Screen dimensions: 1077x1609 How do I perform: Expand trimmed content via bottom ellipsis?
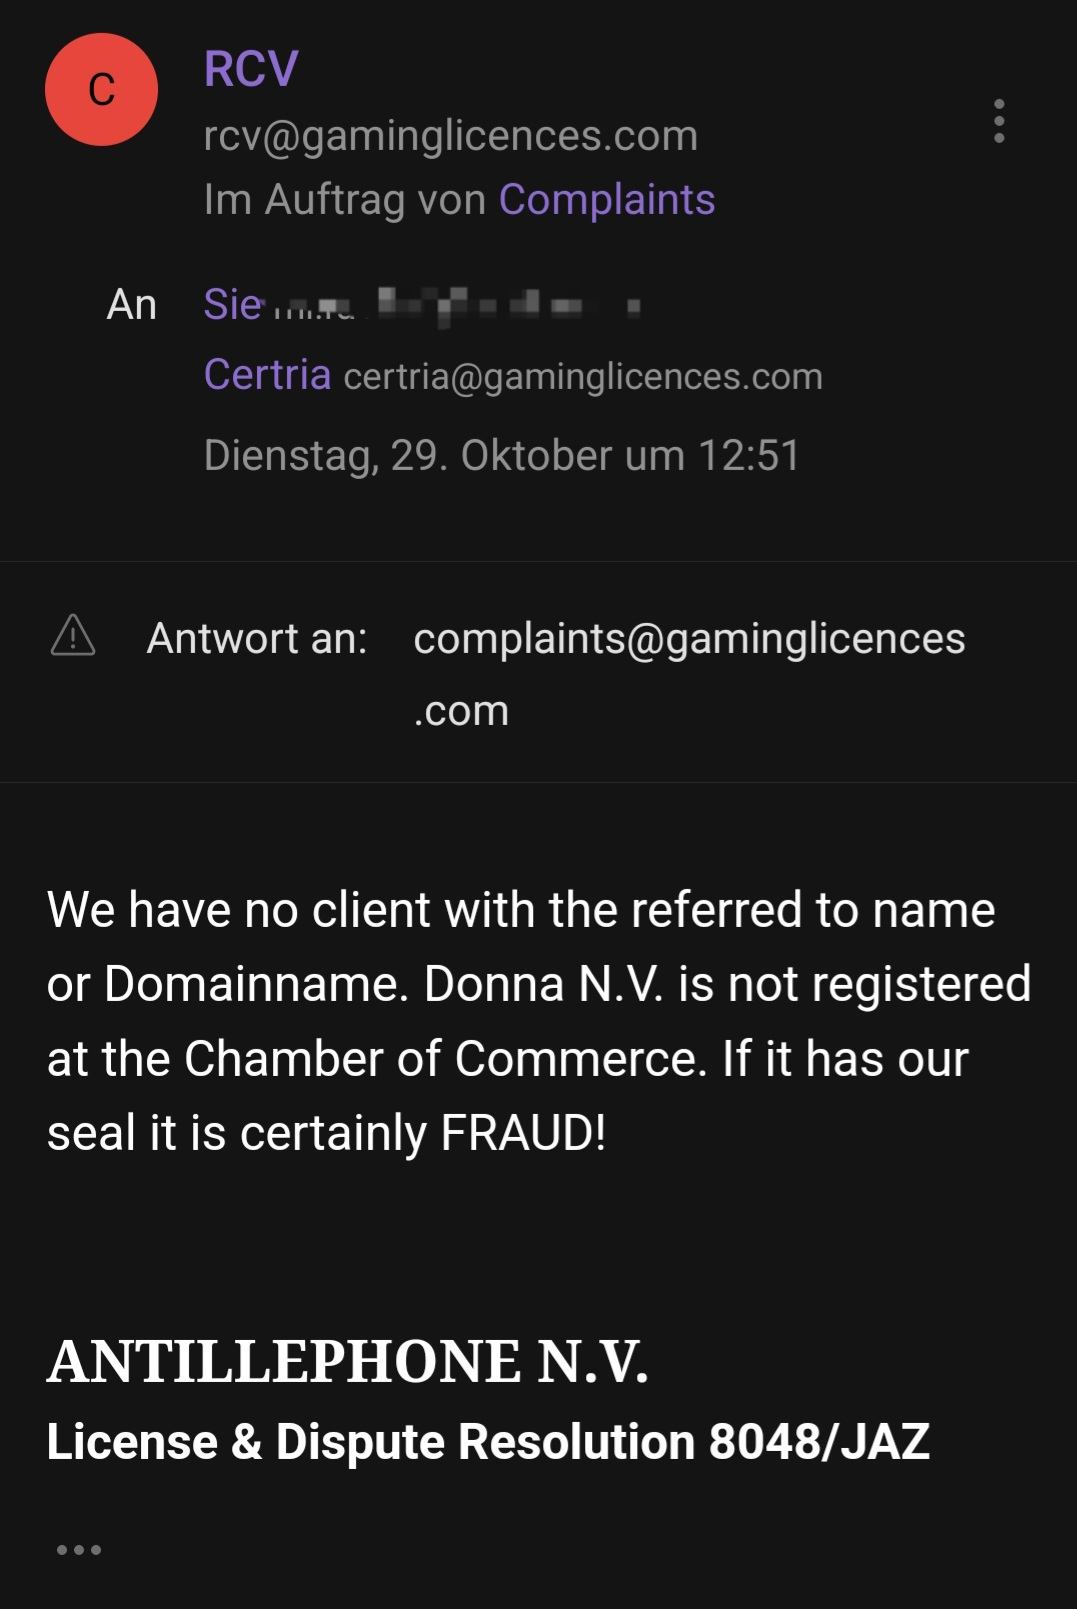[79, 1549]
